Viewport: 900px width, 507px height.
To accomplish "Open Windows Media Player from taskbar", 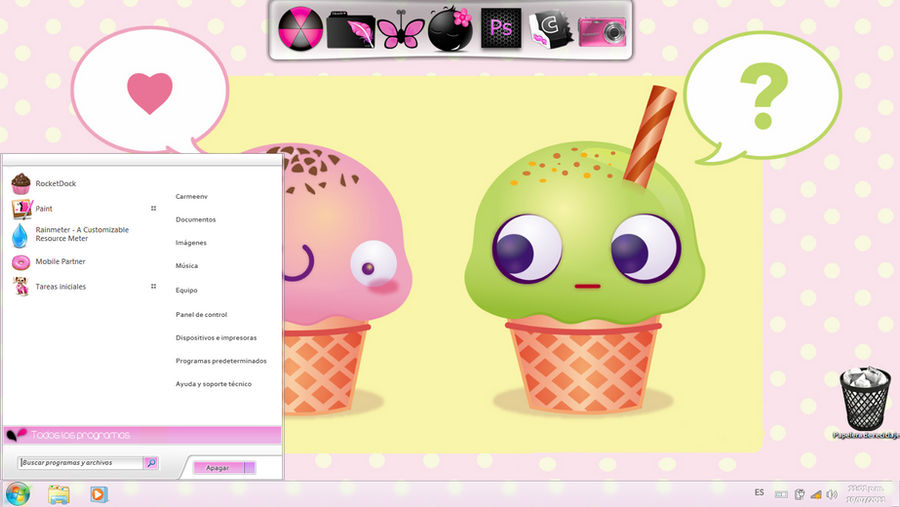I will pos(99,494).
